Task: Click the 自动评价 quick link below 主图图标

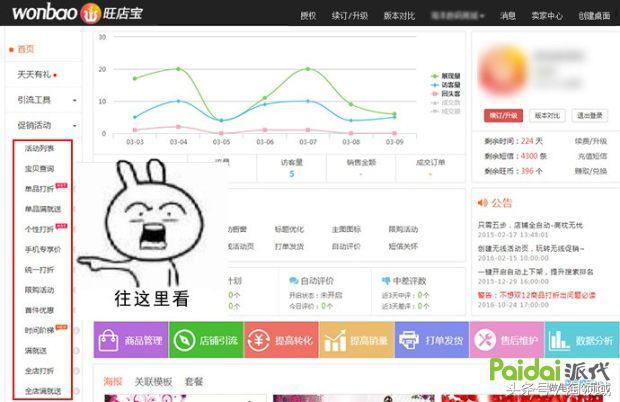Action: 346,246
